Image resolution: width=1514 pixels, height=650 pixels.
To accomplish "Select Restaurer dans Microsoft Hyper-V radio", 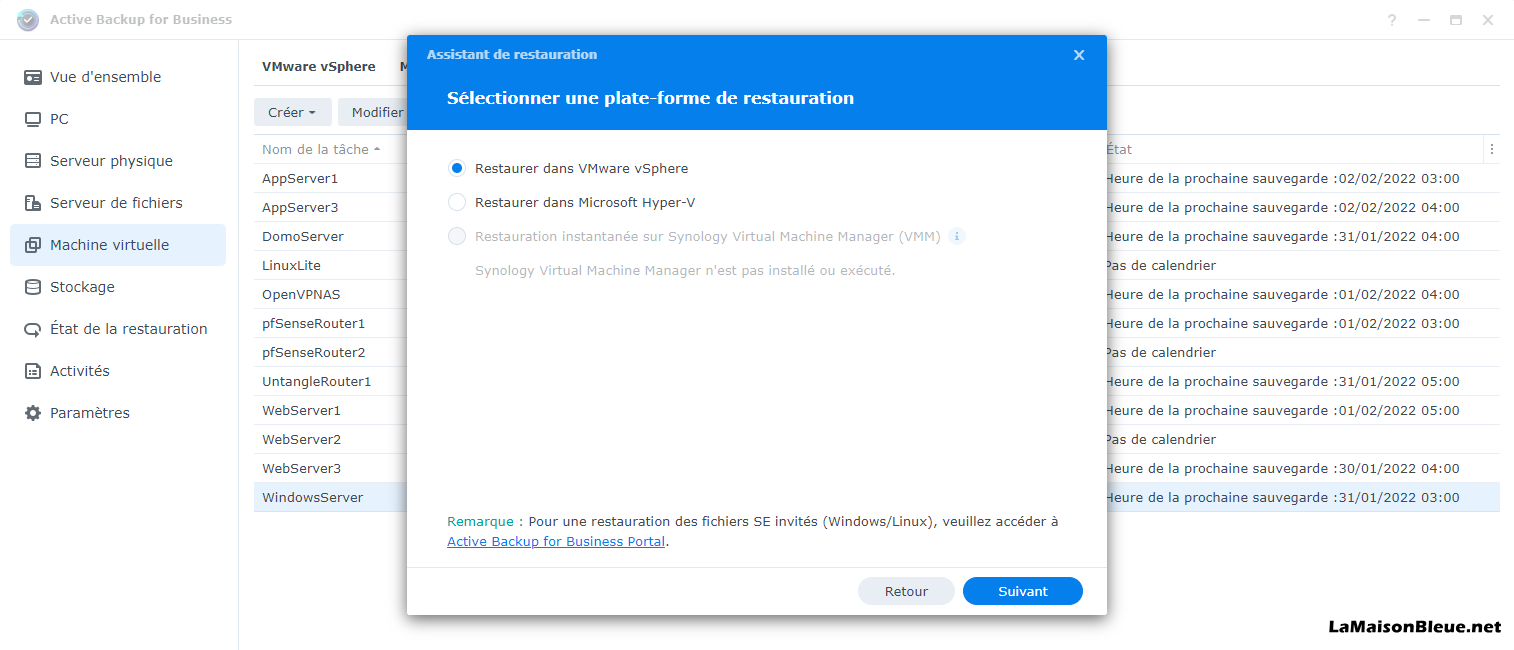I will coord(457,203).
